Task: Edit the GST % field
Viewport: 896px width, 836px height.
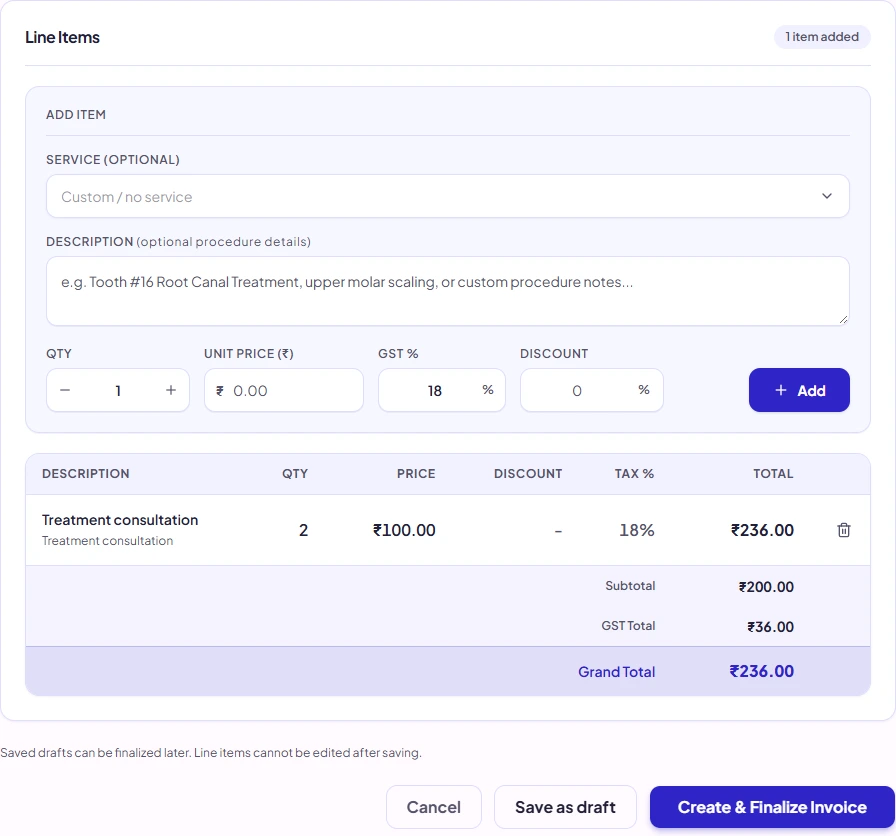Action: click(442, 390)
